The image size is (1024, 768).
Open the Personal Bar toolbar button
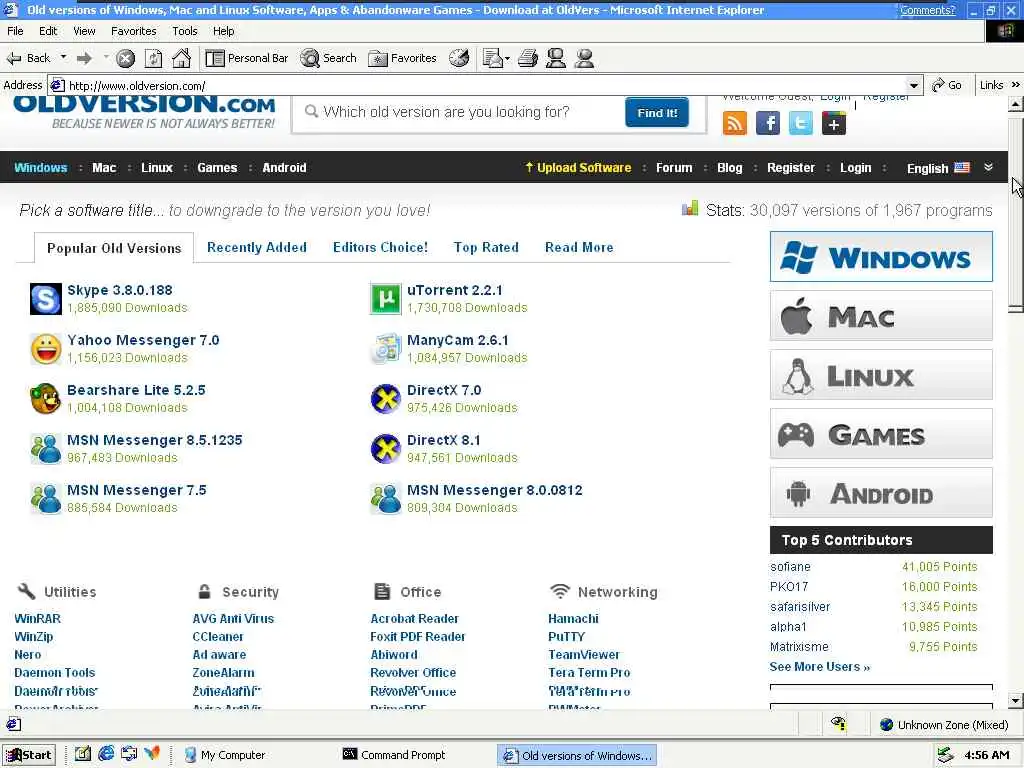pyautogui.click(x=246, y=58)
